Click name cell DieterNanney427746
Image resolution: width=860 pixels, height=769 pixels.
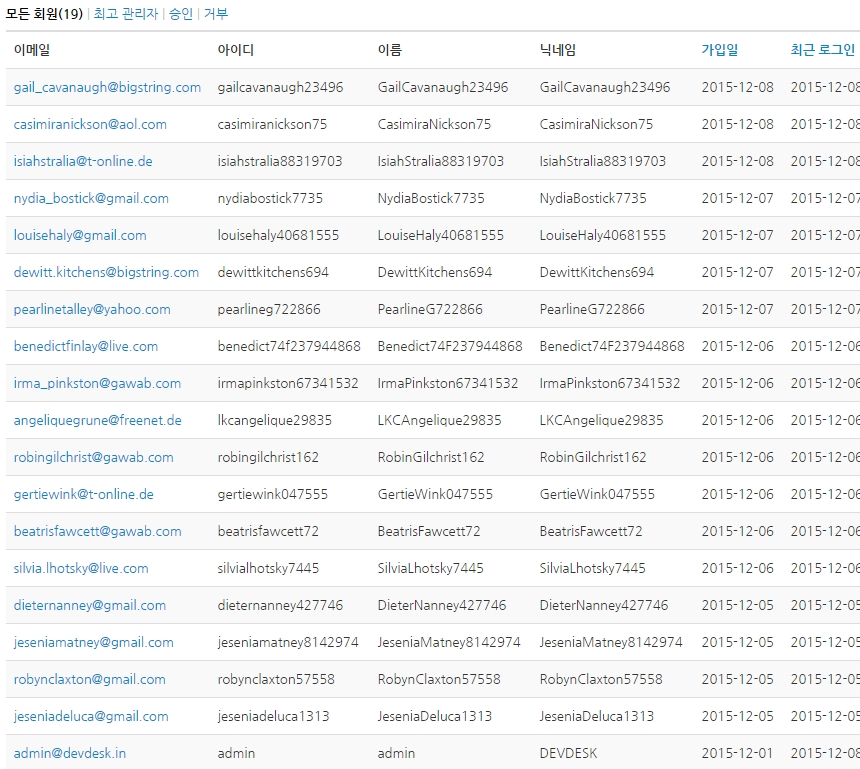click(442, 606)
